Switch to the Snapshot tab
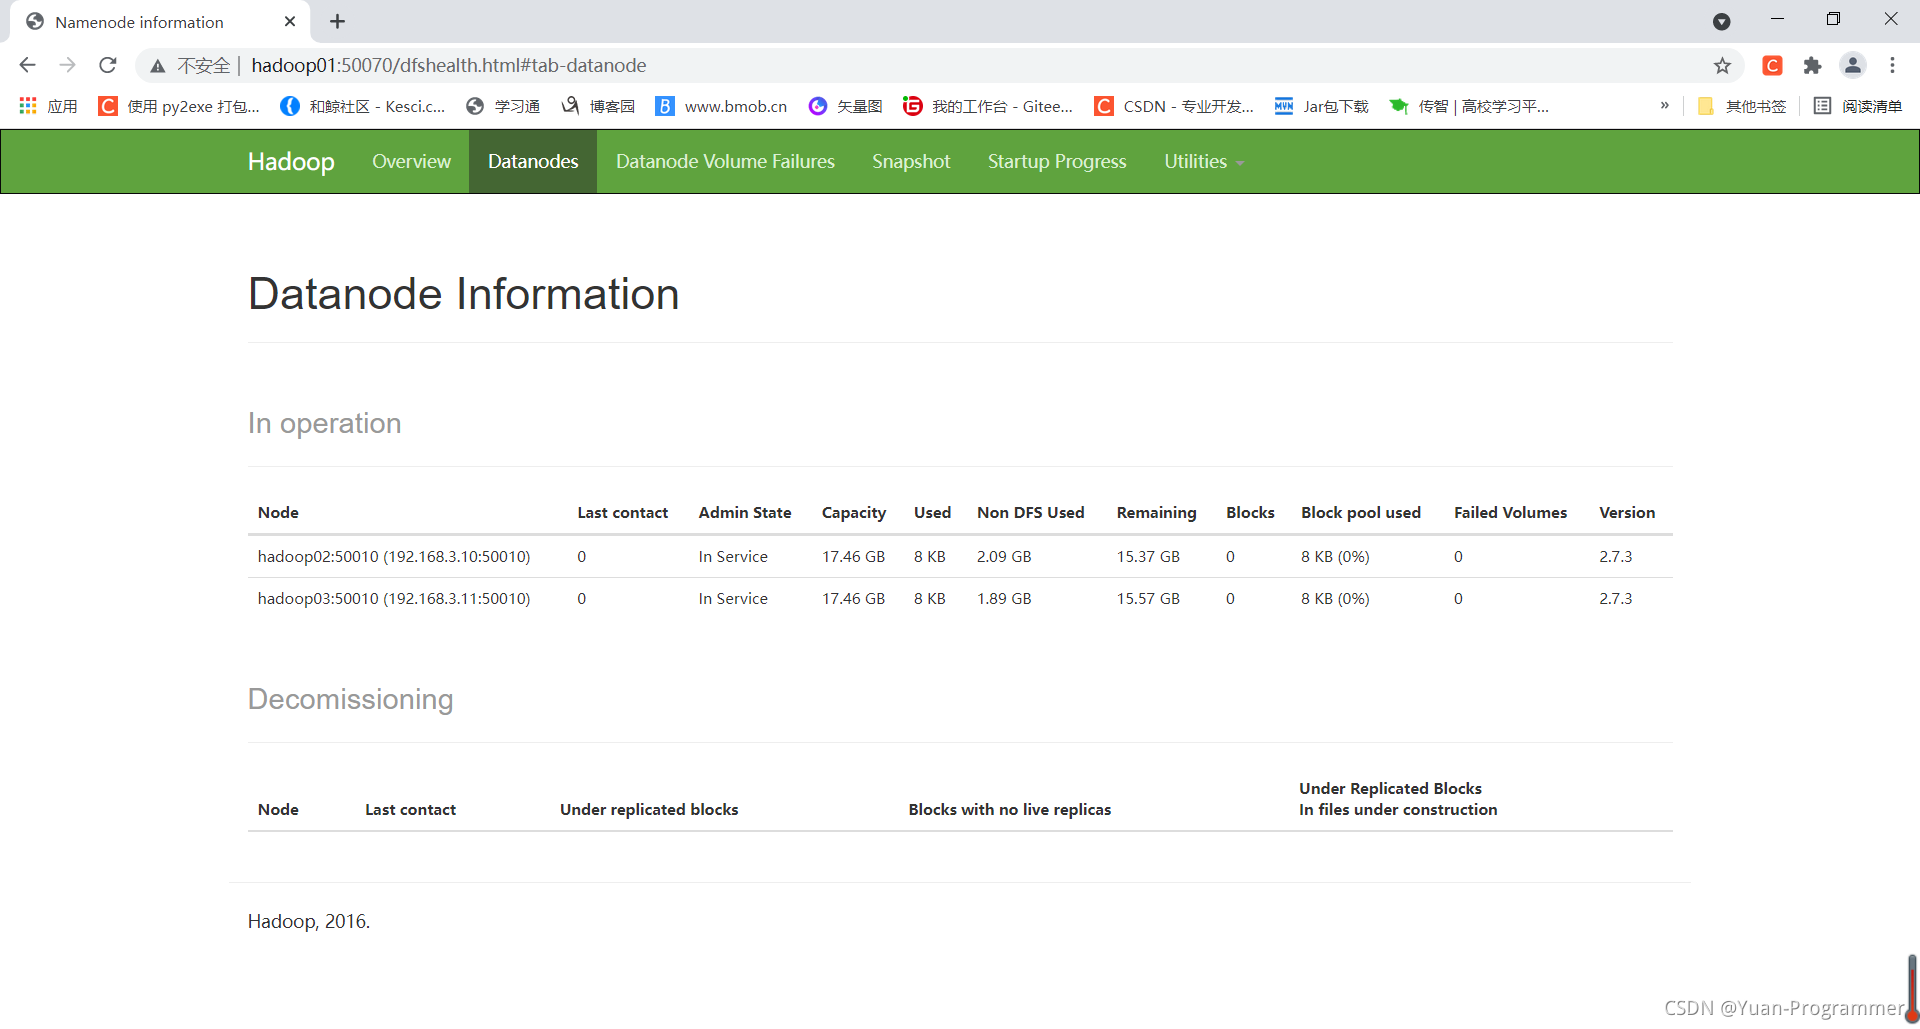The height and width of the screenshot is (1029, 1920). tap(911, 161)
